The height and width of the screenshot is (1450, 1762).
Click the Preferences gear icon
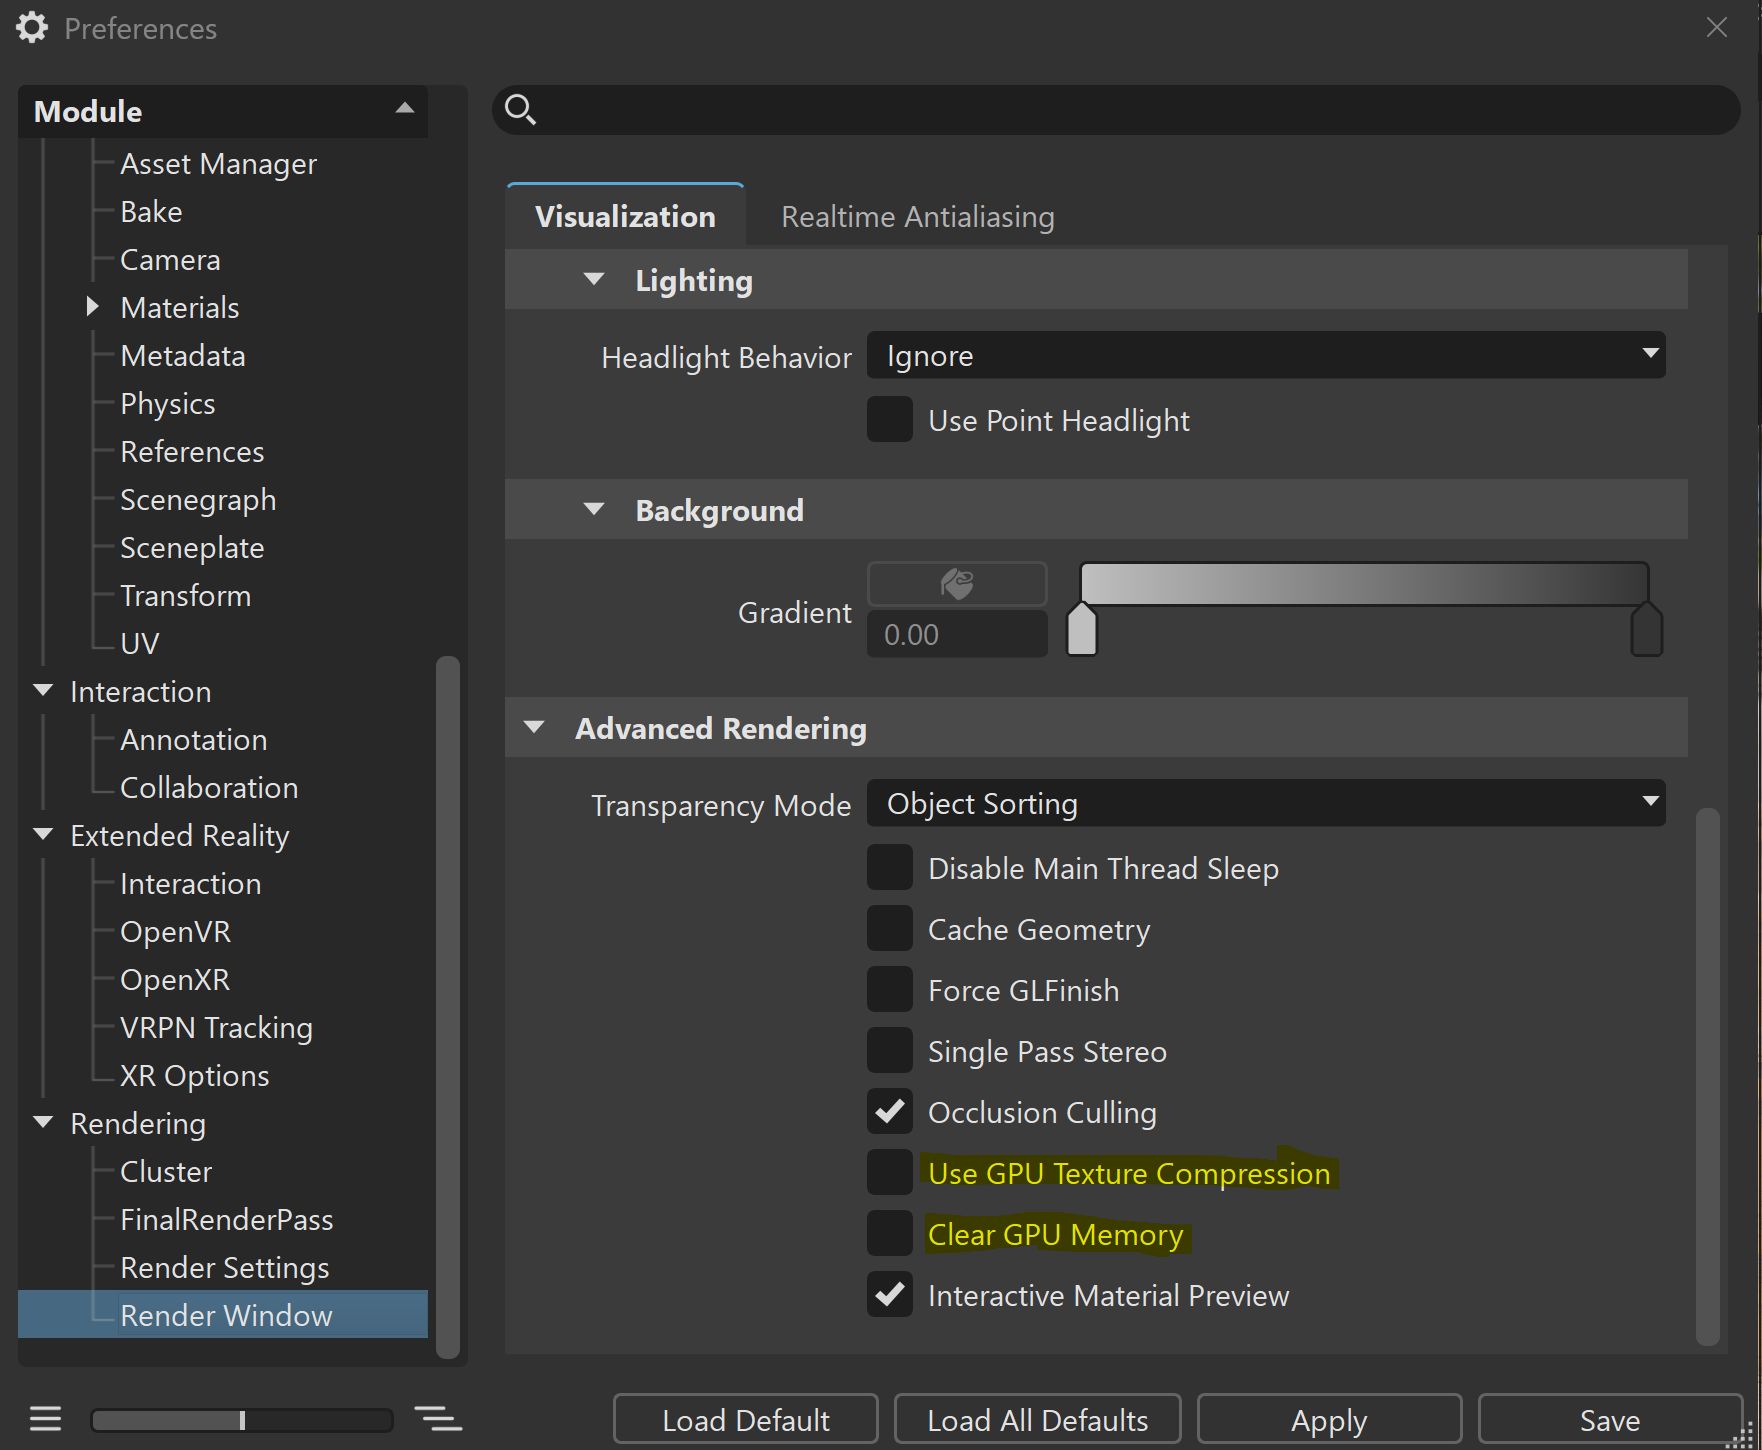32,28
